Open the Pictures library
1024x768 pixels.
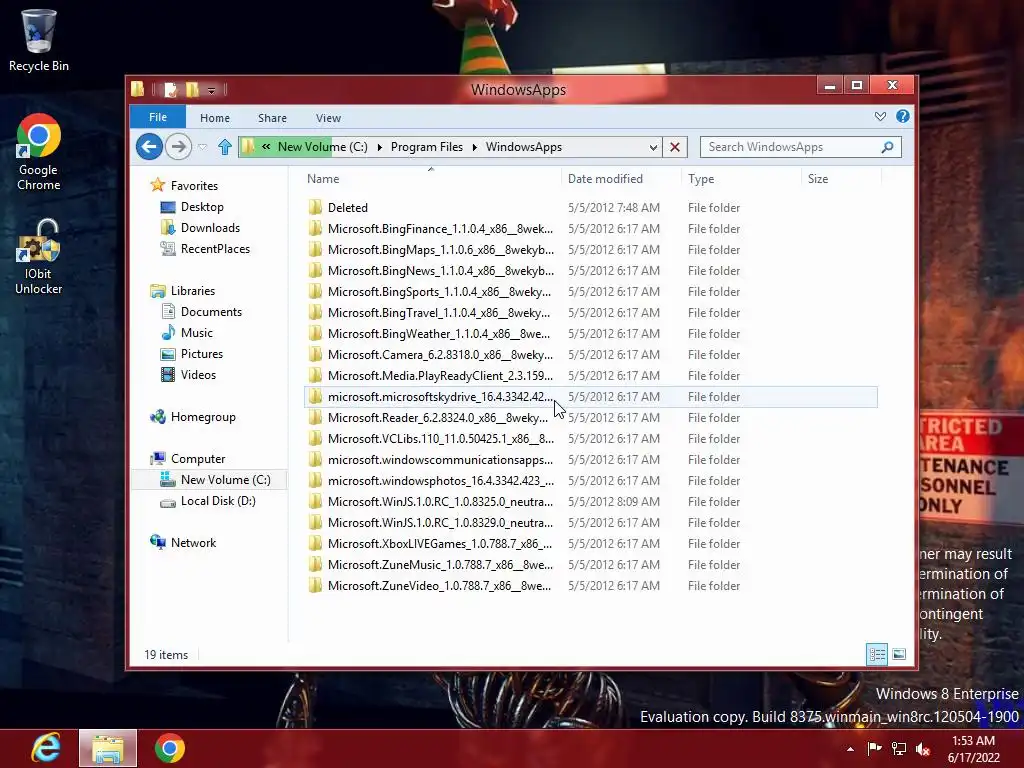(202, 354)
